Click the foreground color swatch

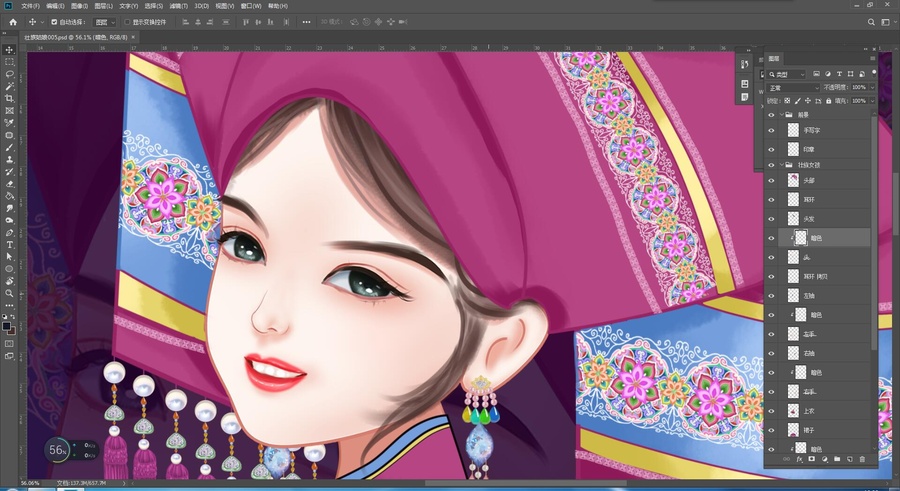[x=6, y=326]
